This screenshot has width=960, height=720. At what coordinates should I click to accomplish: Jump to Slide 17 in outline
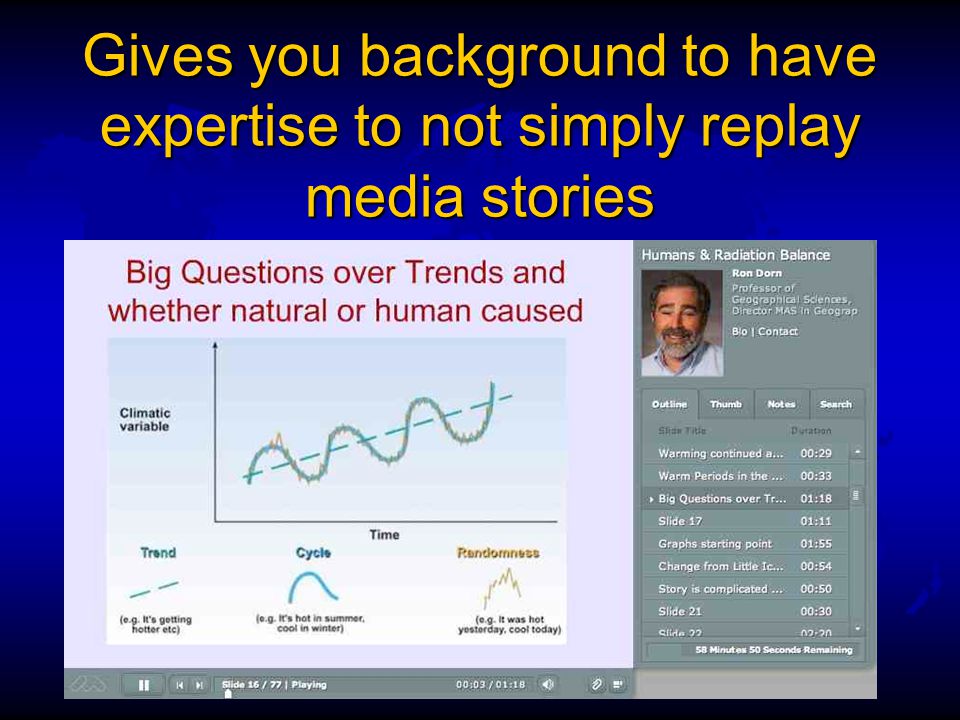(745, 521)
